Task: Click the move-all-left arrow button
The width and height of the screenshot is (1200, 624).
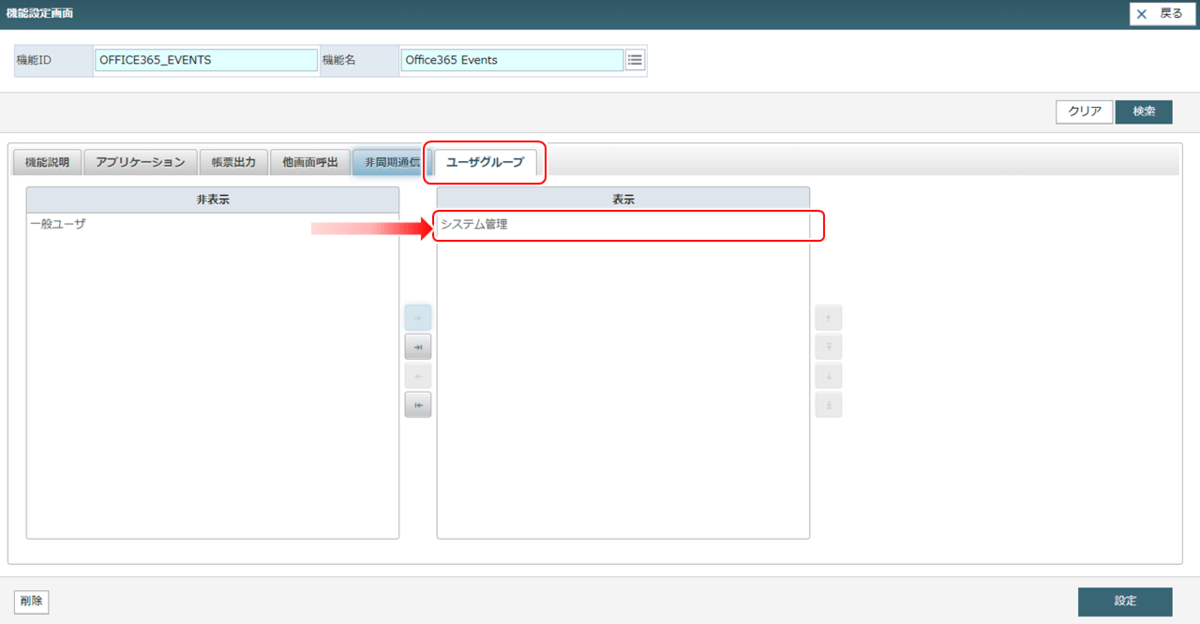Action: pyautogui.click(x=417, y=405)
